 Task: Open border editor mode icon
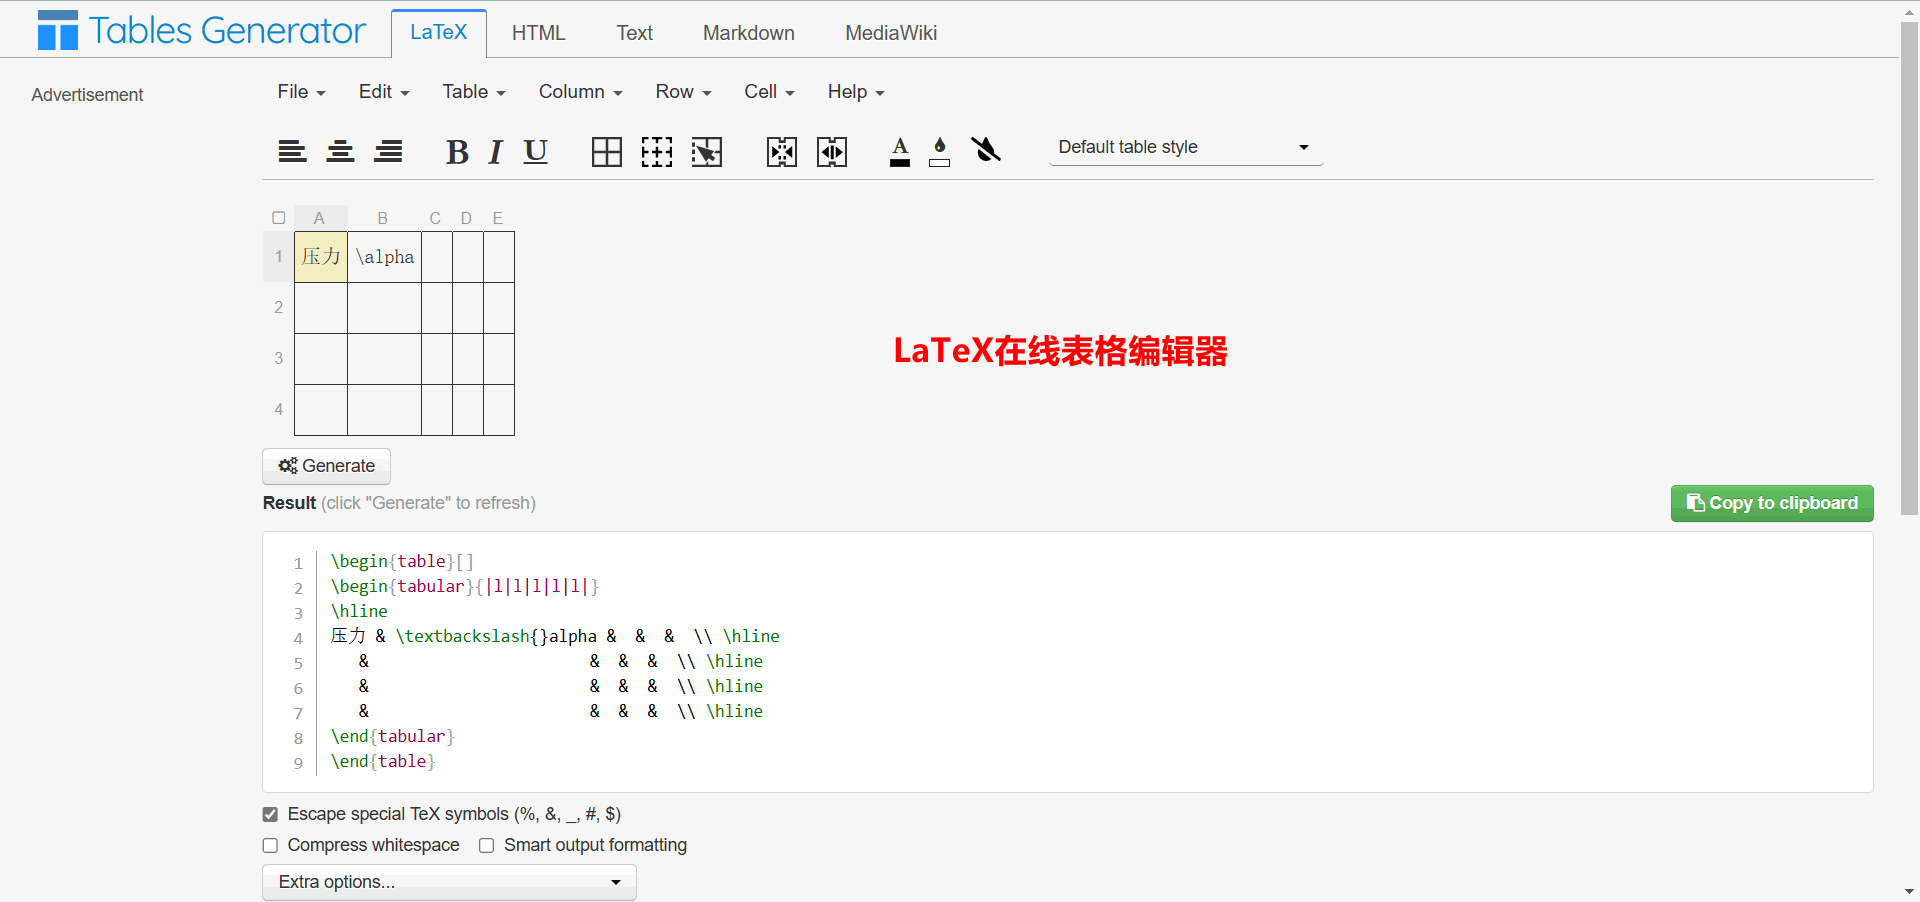(707, 151)
